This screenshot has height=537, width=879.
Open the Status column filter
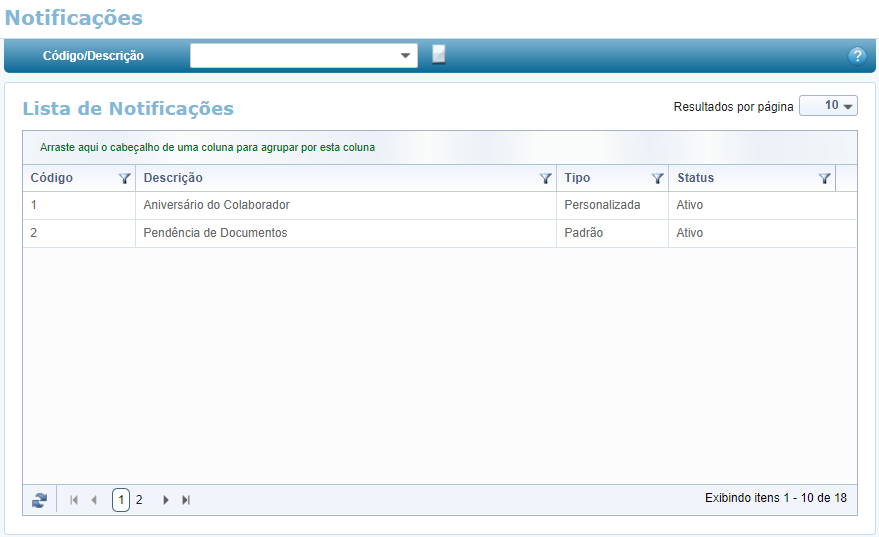pyautogui.click(x=824, y=179)
